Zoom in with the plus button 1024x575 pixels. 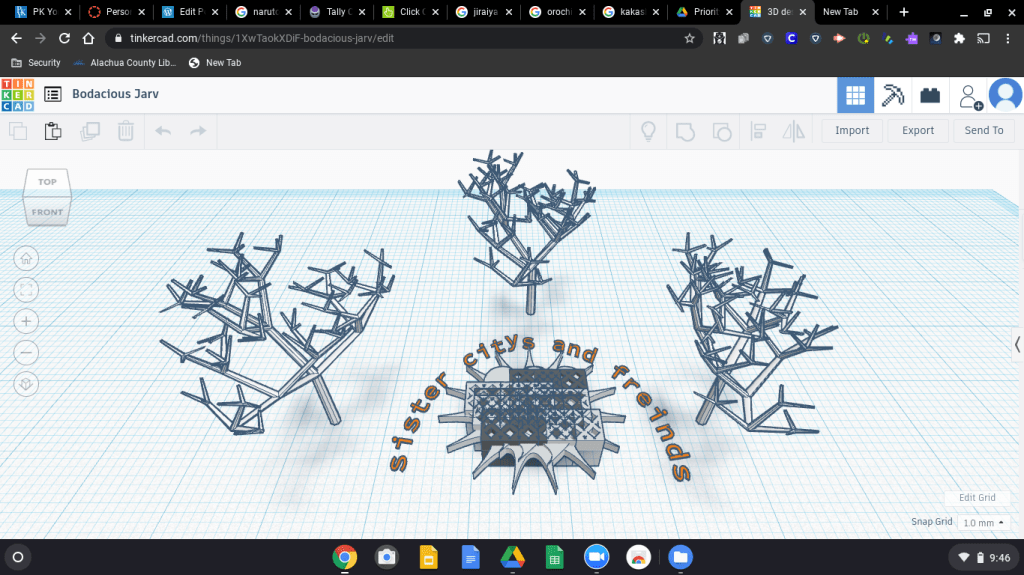[x=26, y=321]
